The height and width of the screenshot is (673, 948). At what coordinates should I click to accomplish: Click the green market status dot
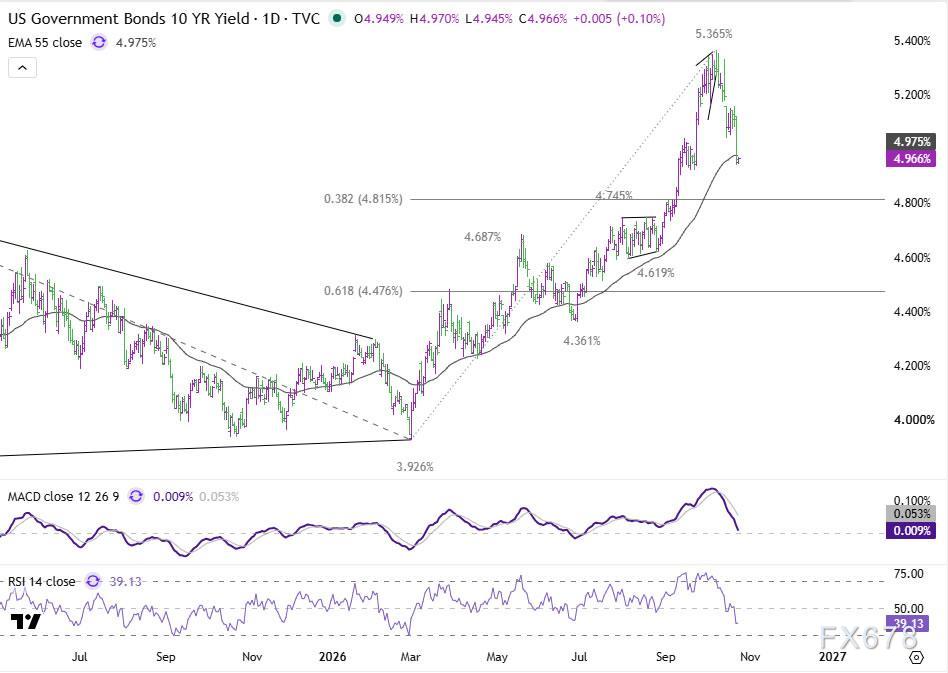point(337,19)
